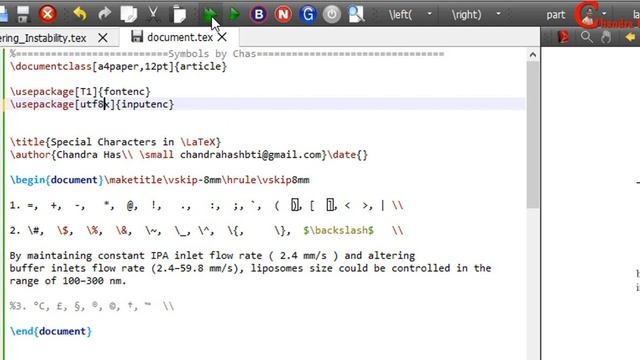Screen dimensions: 640x360
Task: Select the magnifier tool in PDF viewer
Action: [587, 37]
